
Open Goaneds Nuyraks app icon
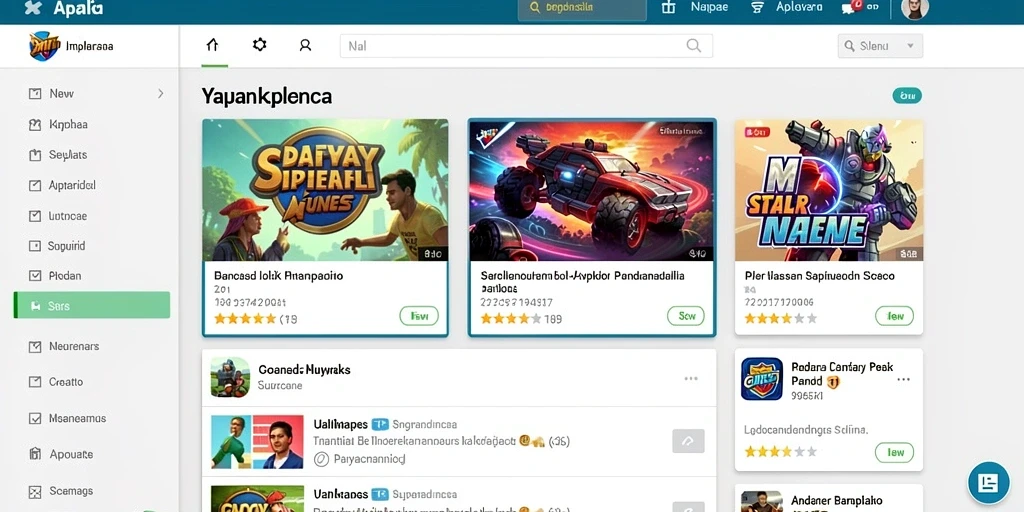[230, 377]
